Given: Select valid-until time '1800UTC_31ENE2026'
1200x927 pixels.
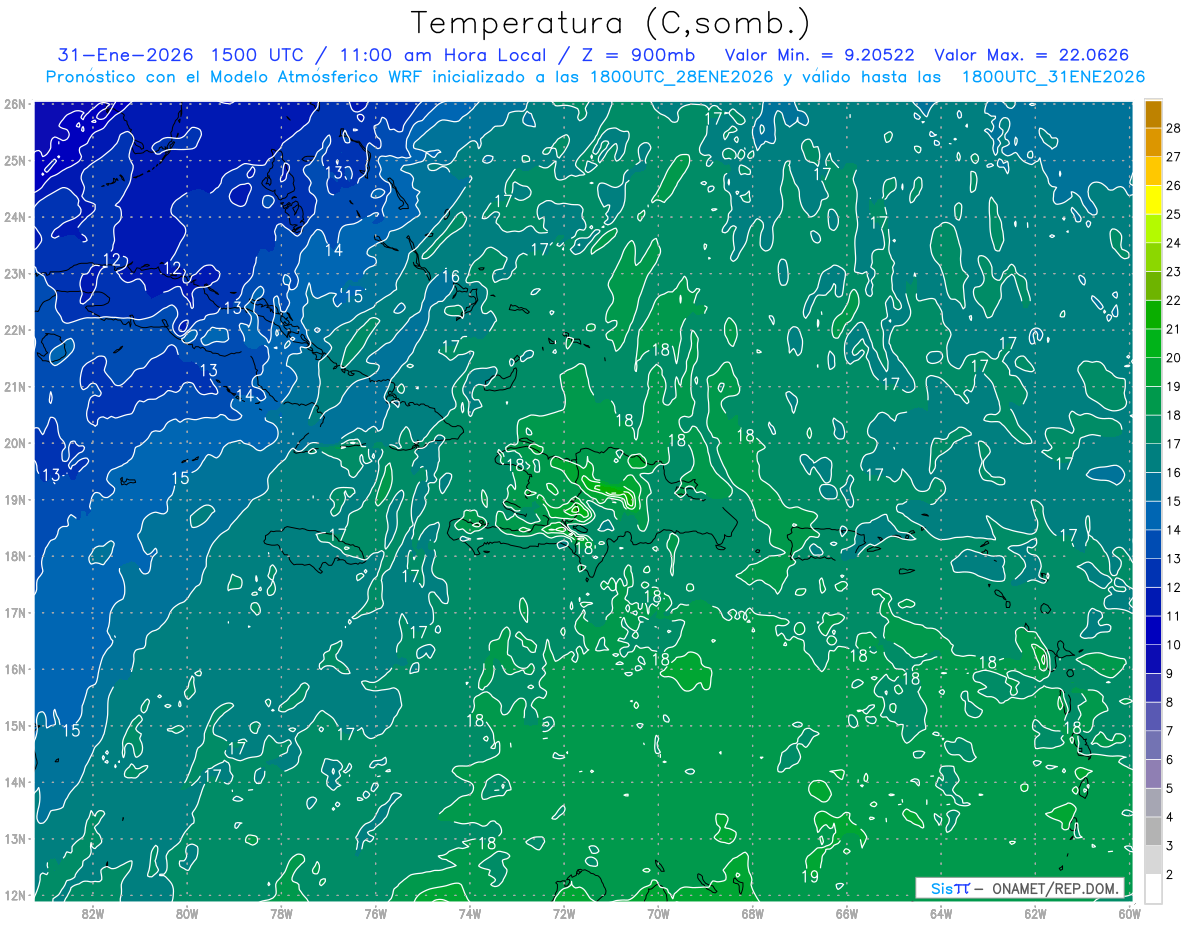Looking at the screenshot, I should coord(1053,77).
